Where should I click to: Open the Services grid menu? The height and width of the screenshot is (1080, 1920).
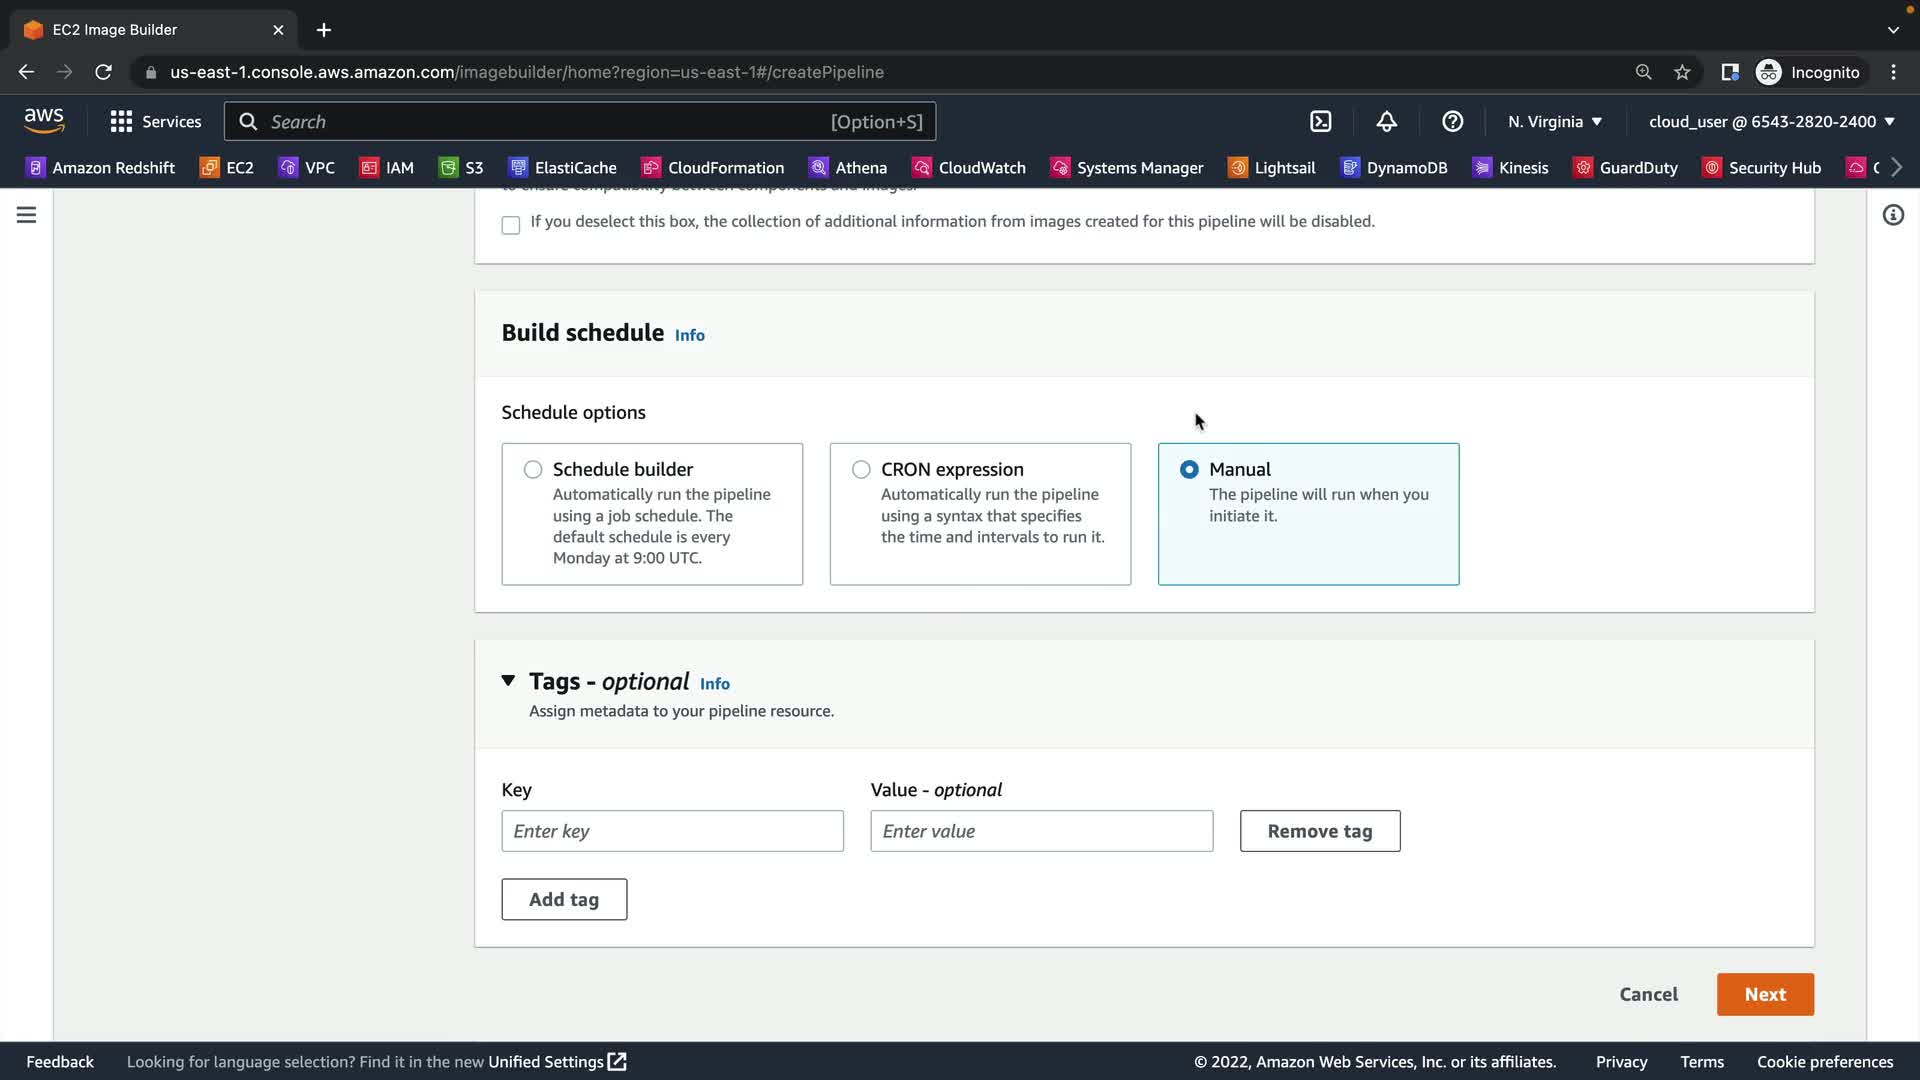[155, 122]
